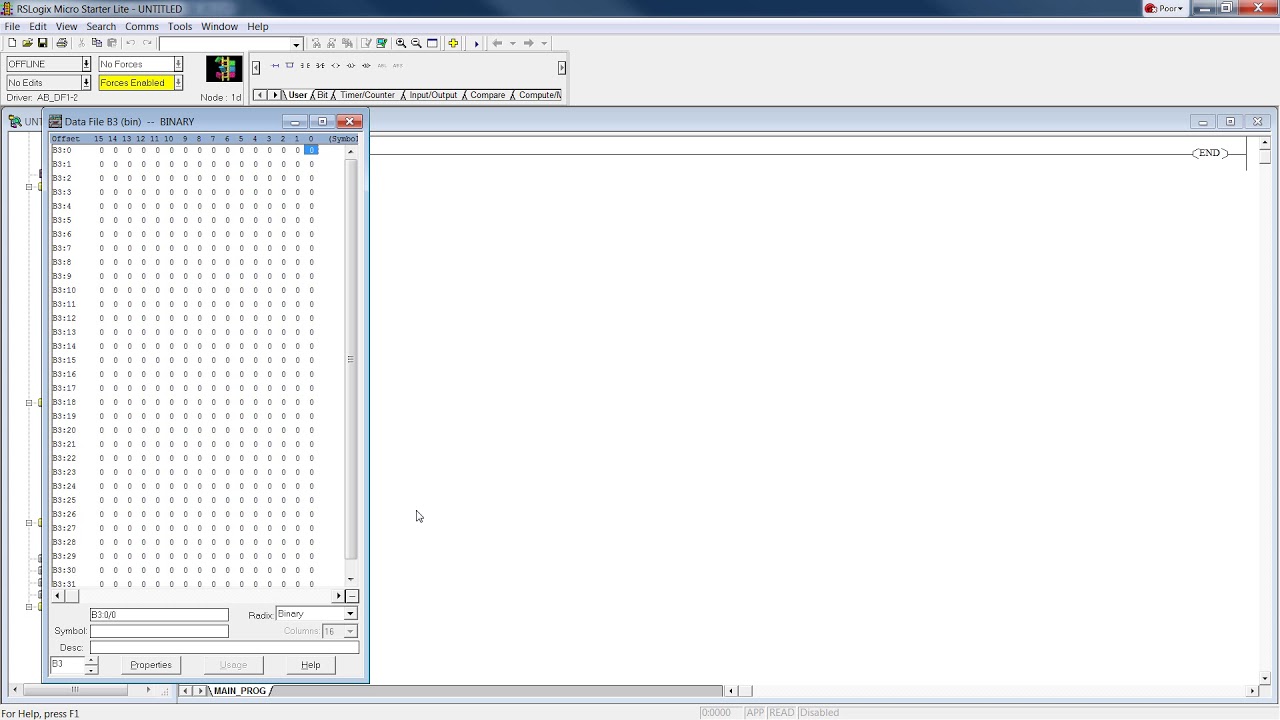Create a new file with the New icon
Screen dimensions: 1280x720
(12, 43)
